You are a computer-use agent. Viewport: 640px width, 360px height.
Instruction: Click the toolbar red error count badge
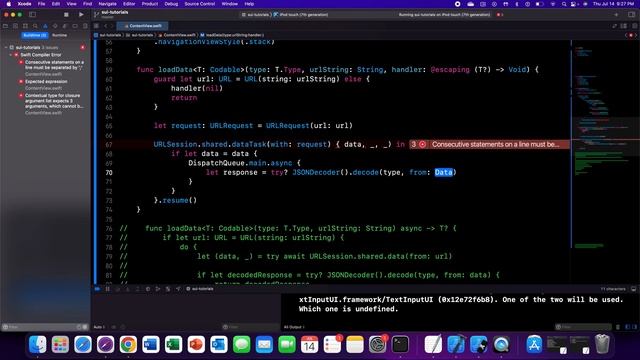500,15
